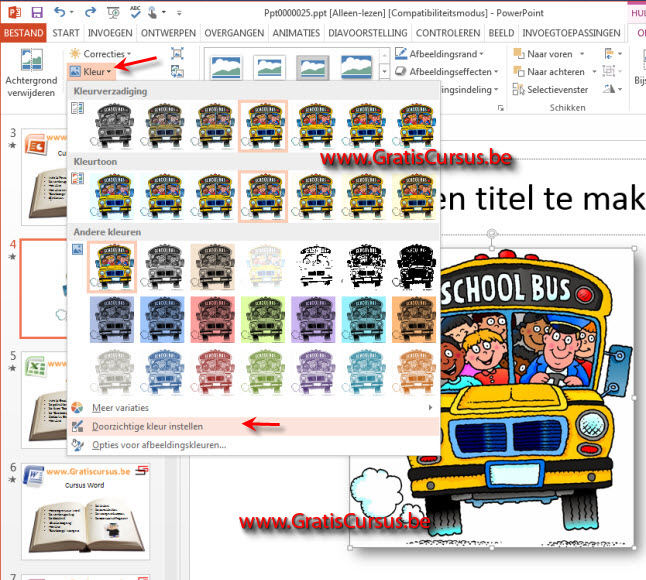Viewport: 646px width, 580px height.
Task: Click Doorzichtige kleur instellen icon
Action: [x=77, y=426]
